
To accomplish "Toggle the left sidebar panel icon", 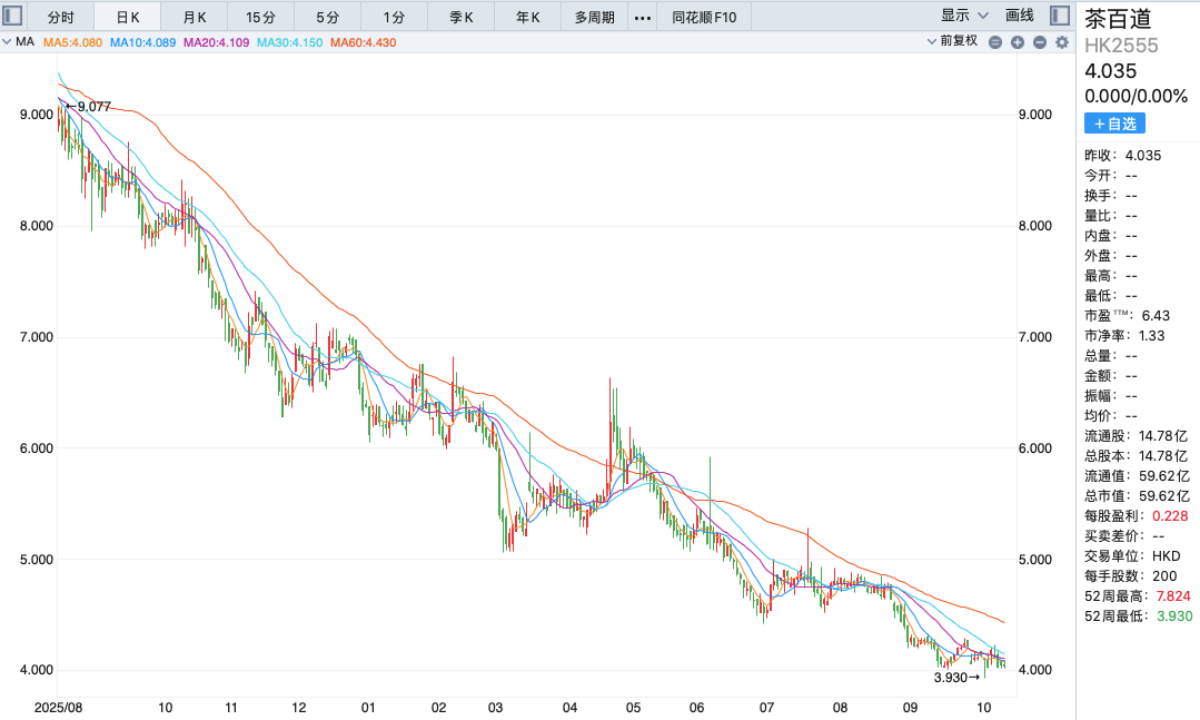I will click(x=14, y=15).
